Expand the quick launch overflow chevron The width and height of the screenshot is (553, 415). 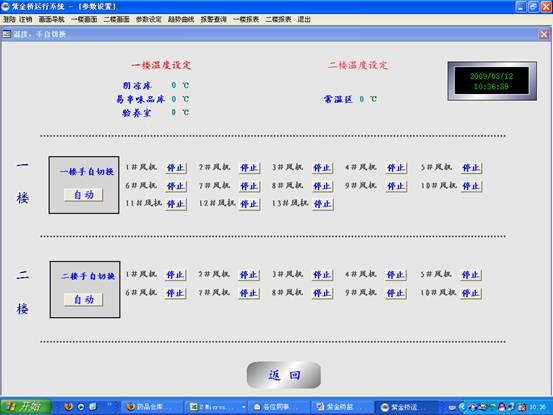click(x=109, y=404)
